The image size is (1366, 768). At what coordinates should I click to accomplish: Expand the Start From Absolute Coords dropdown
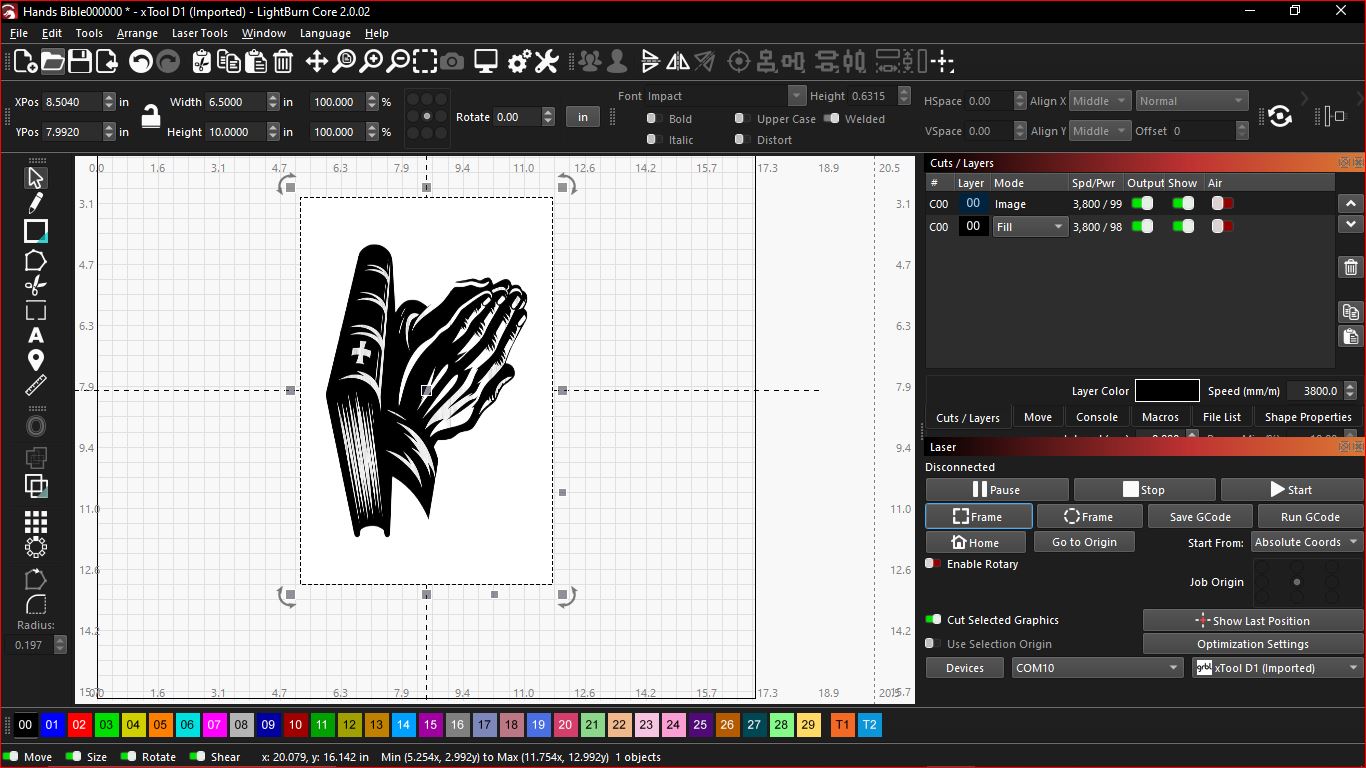click(1306, 542)
